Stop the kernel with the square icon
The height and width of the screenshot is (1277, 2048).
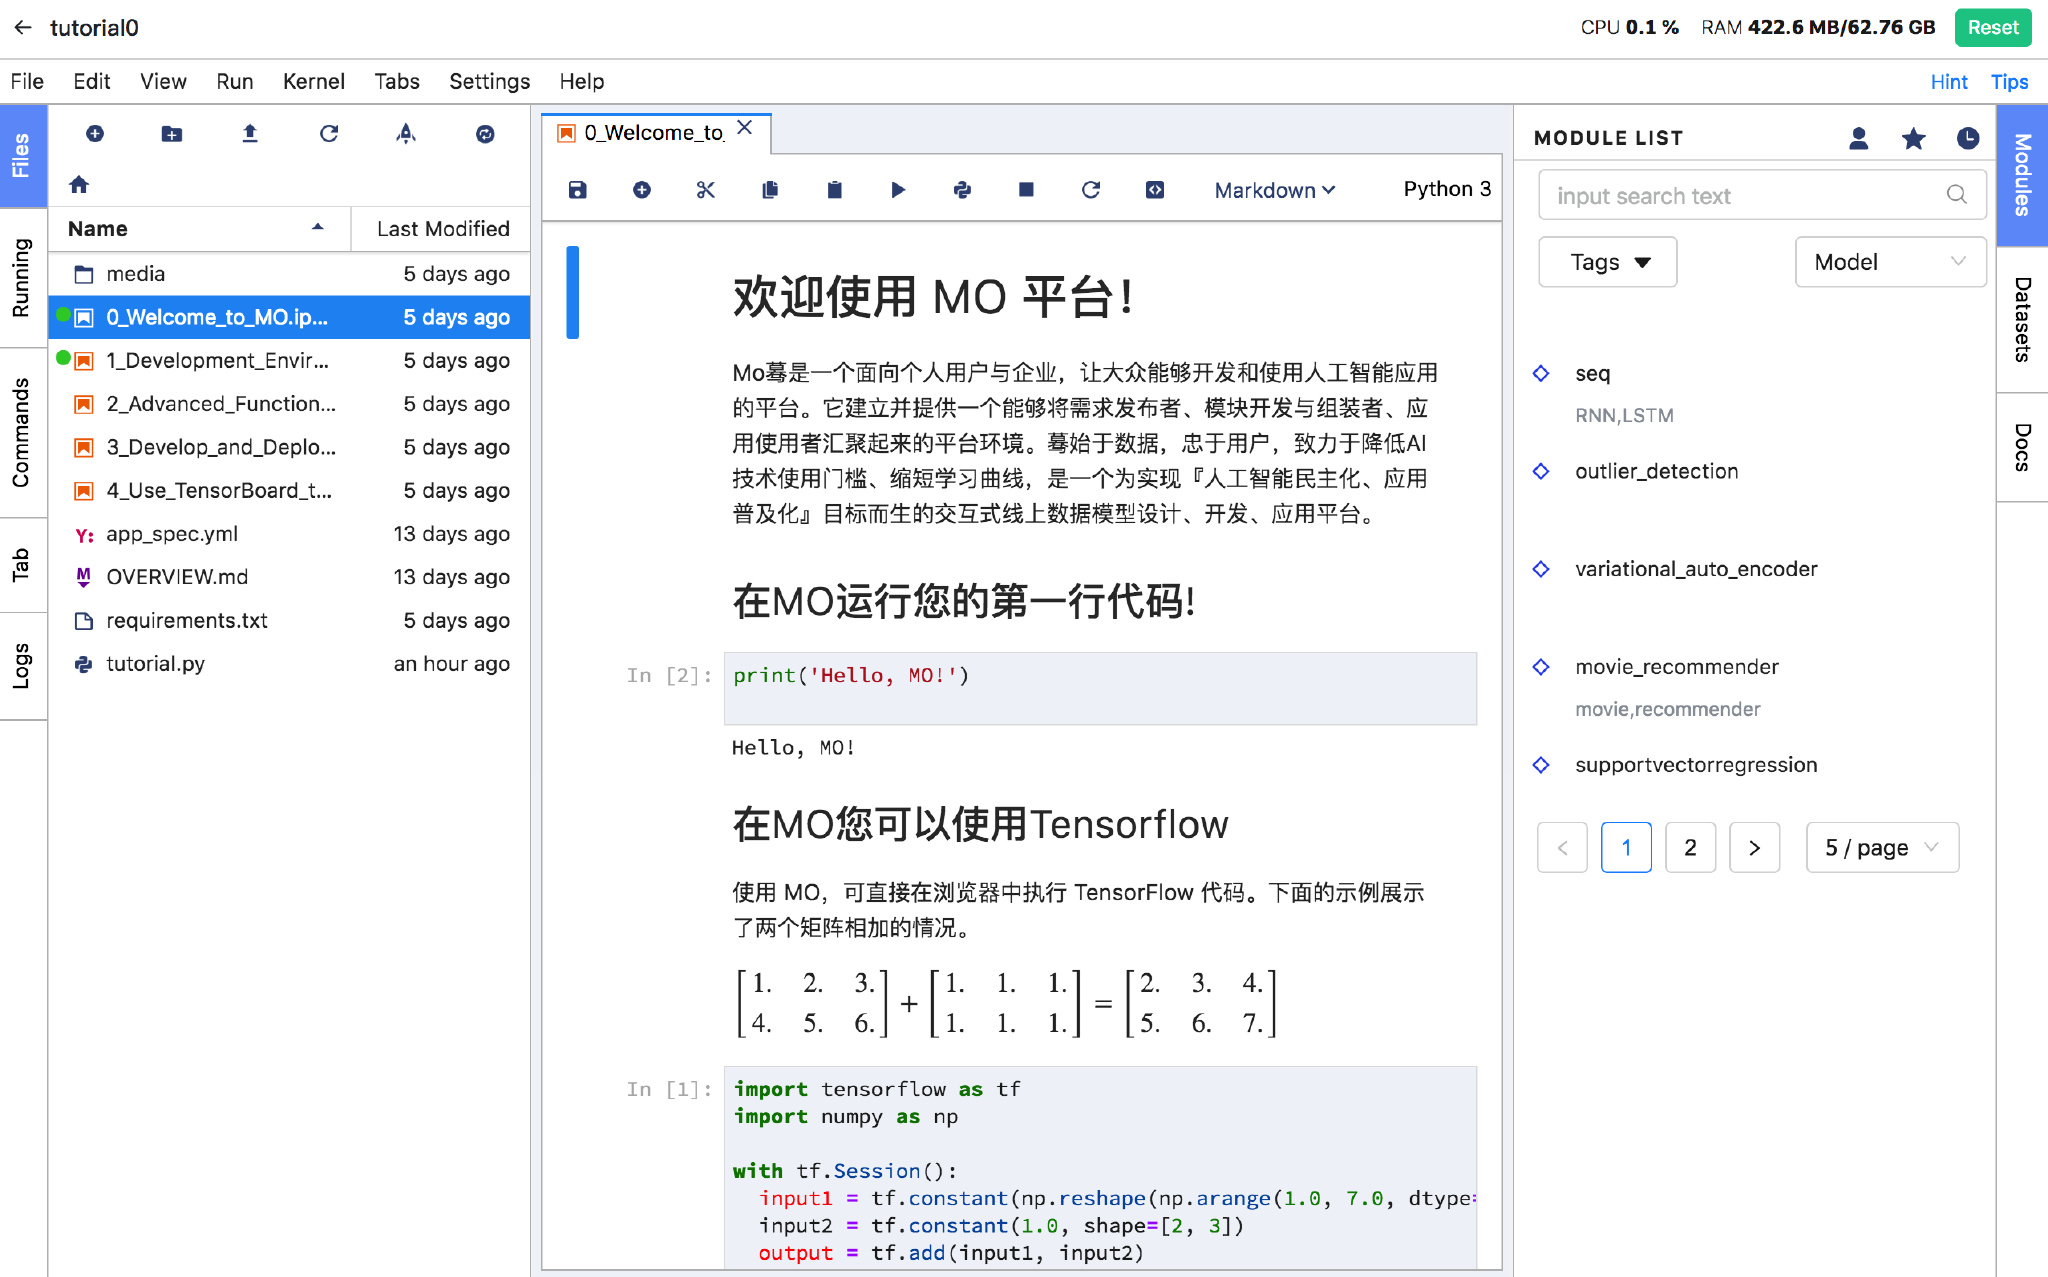coord(1026,190)
